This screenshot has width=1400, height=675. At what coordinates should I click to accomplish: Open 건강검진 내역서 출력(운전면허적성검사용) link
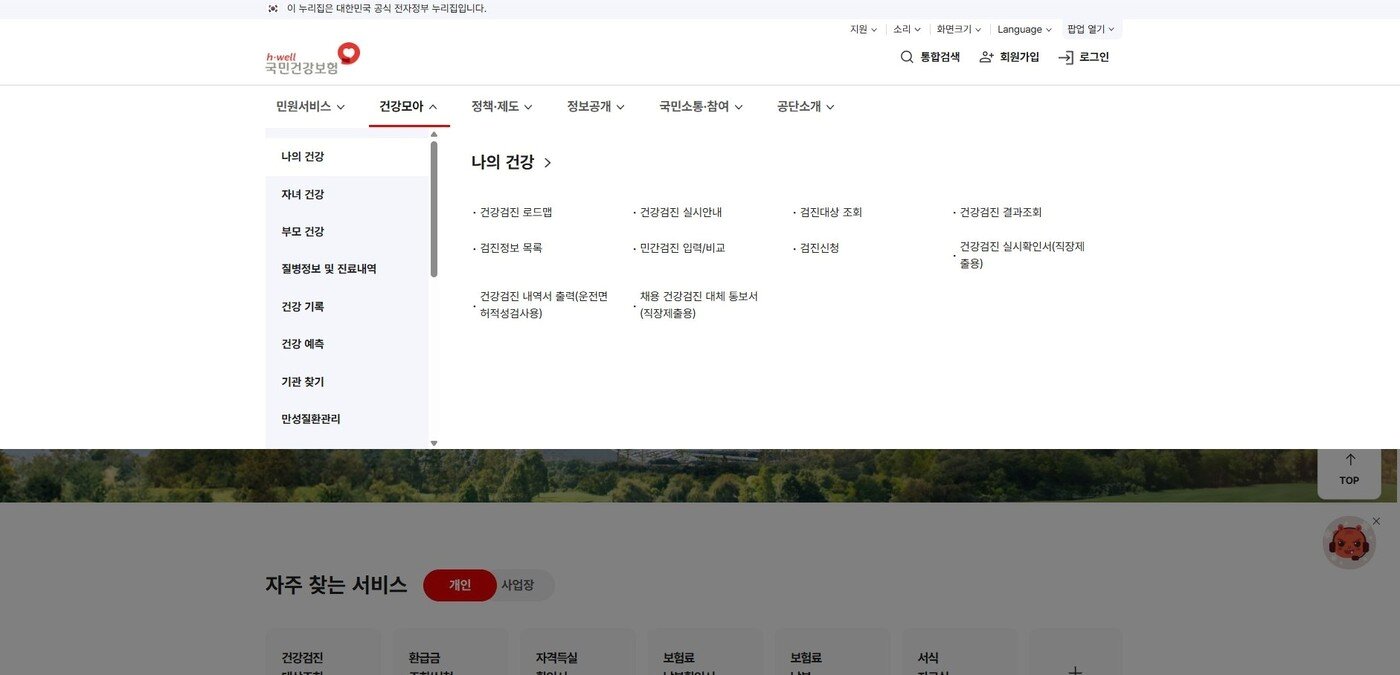(544, 305)
